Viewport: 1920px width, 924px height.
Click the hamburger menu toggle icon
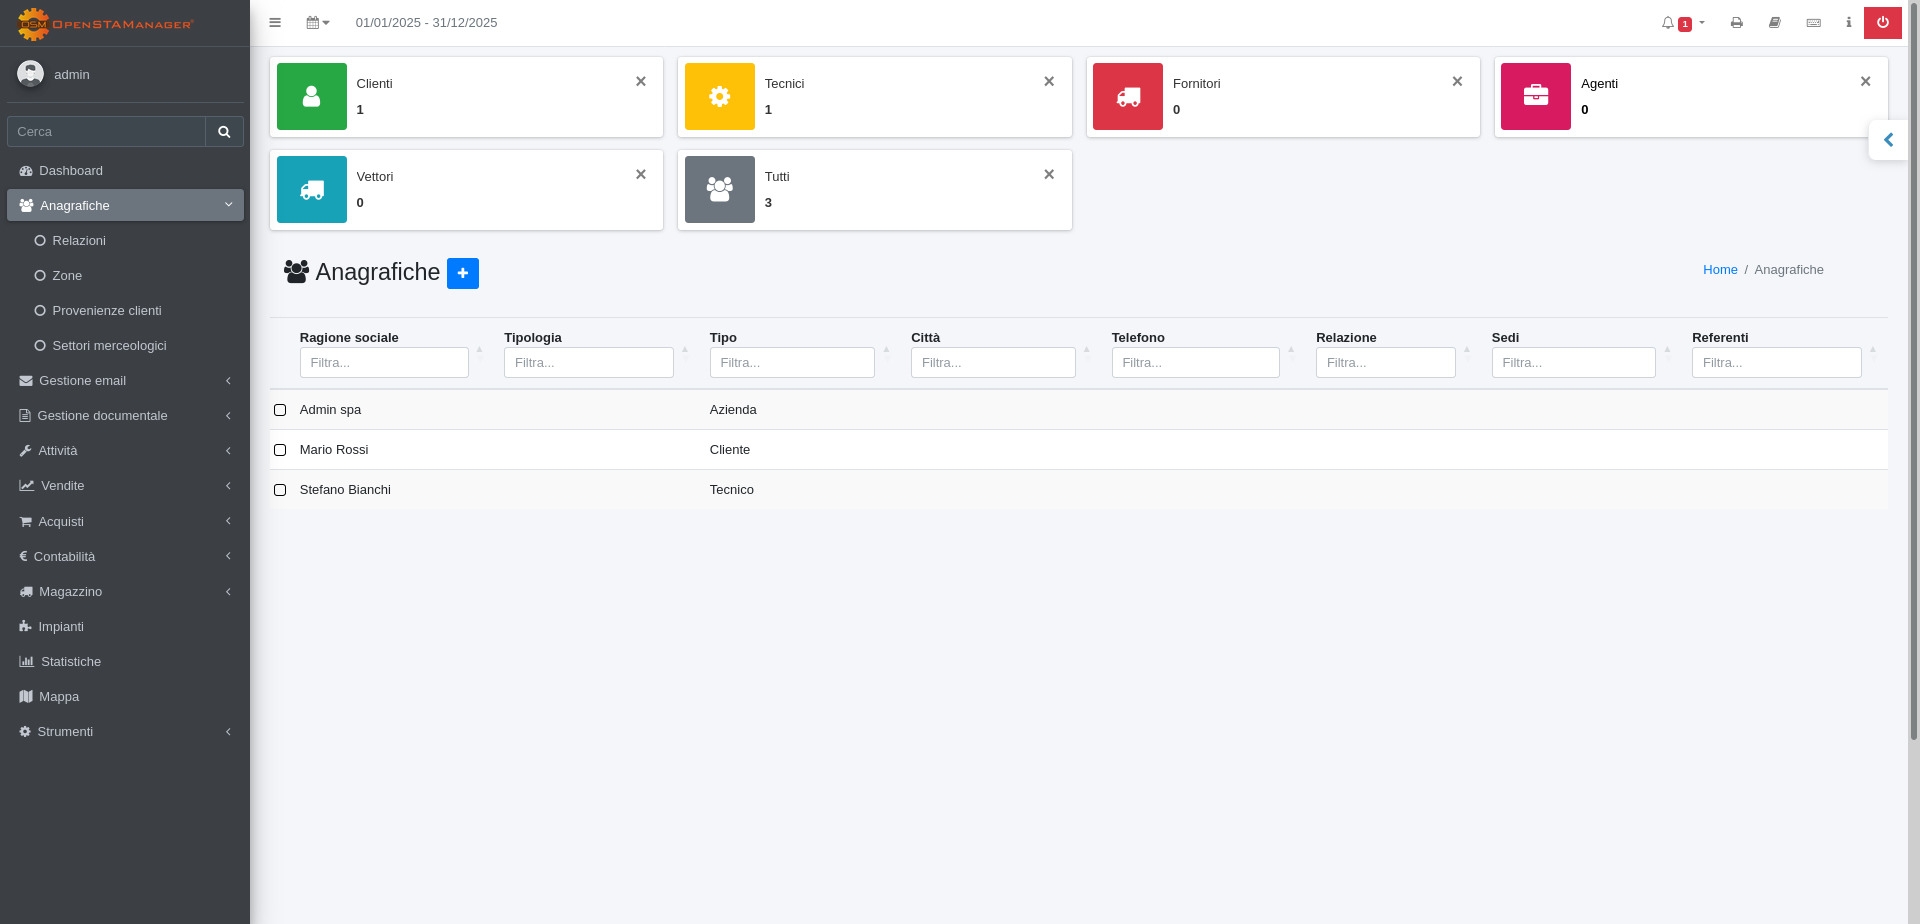[x=275, y=23]
